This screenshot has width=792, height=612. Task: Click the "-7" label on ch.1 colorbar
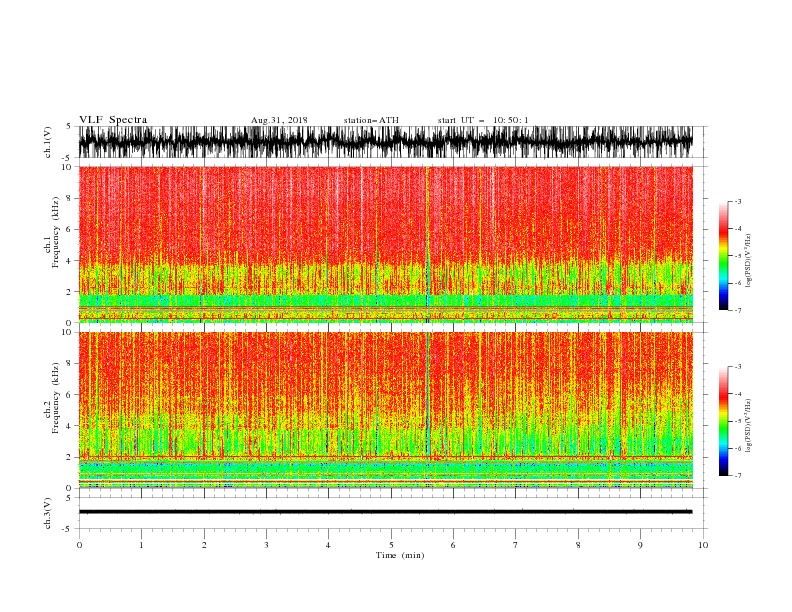click(738, 310)
